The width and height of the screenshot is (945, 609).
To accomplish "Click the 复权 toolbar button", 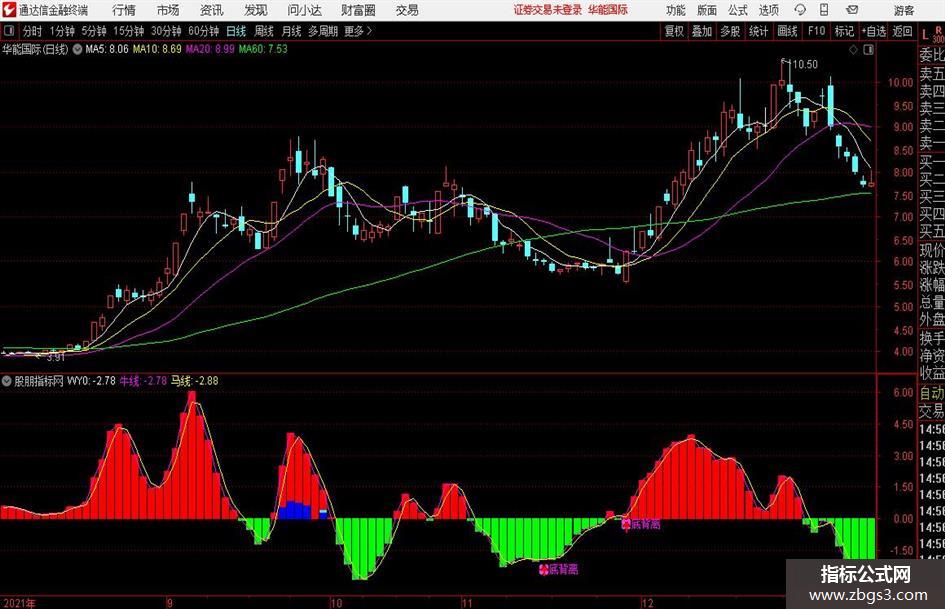I will 674,31.
